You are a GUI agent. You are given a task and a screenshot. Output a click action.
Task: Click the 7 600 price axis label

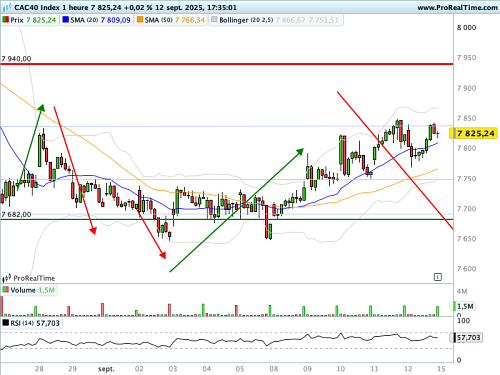pyautogui.click(x=466, y=269)
